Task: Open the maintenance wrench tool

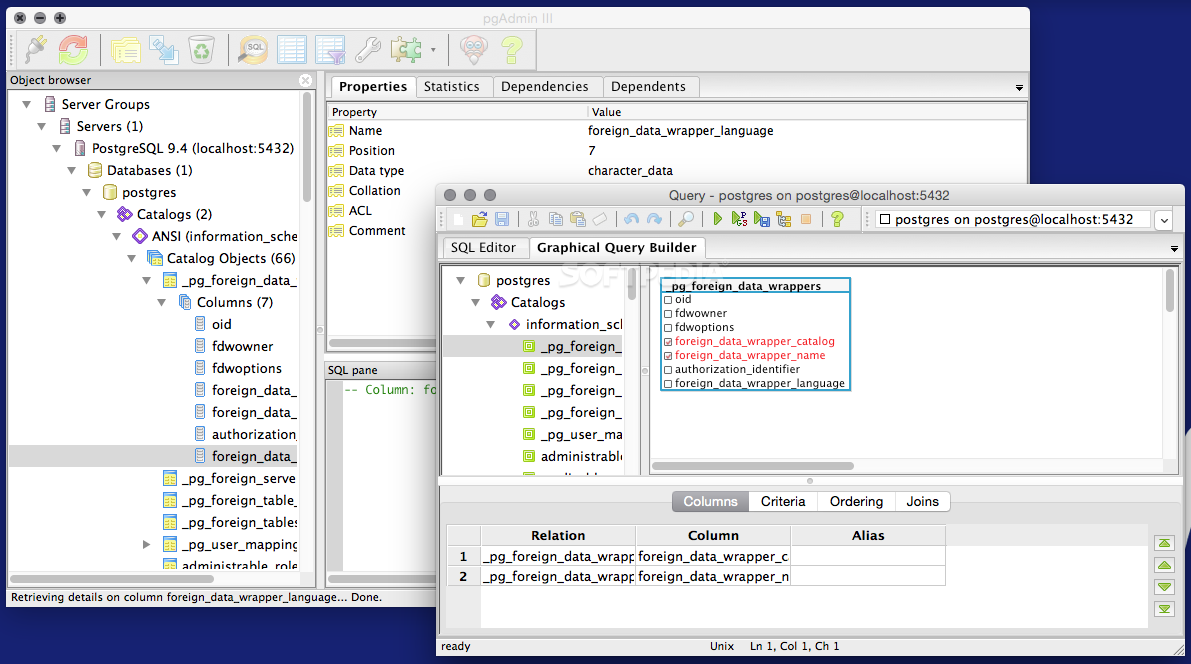Action: (x=368, y=50)
